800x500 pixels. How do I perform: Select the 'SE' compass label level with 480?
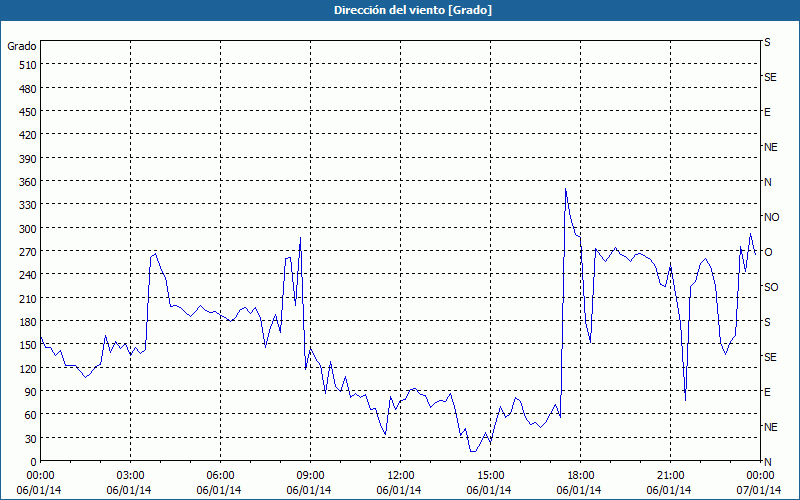[x=770, y=77]
